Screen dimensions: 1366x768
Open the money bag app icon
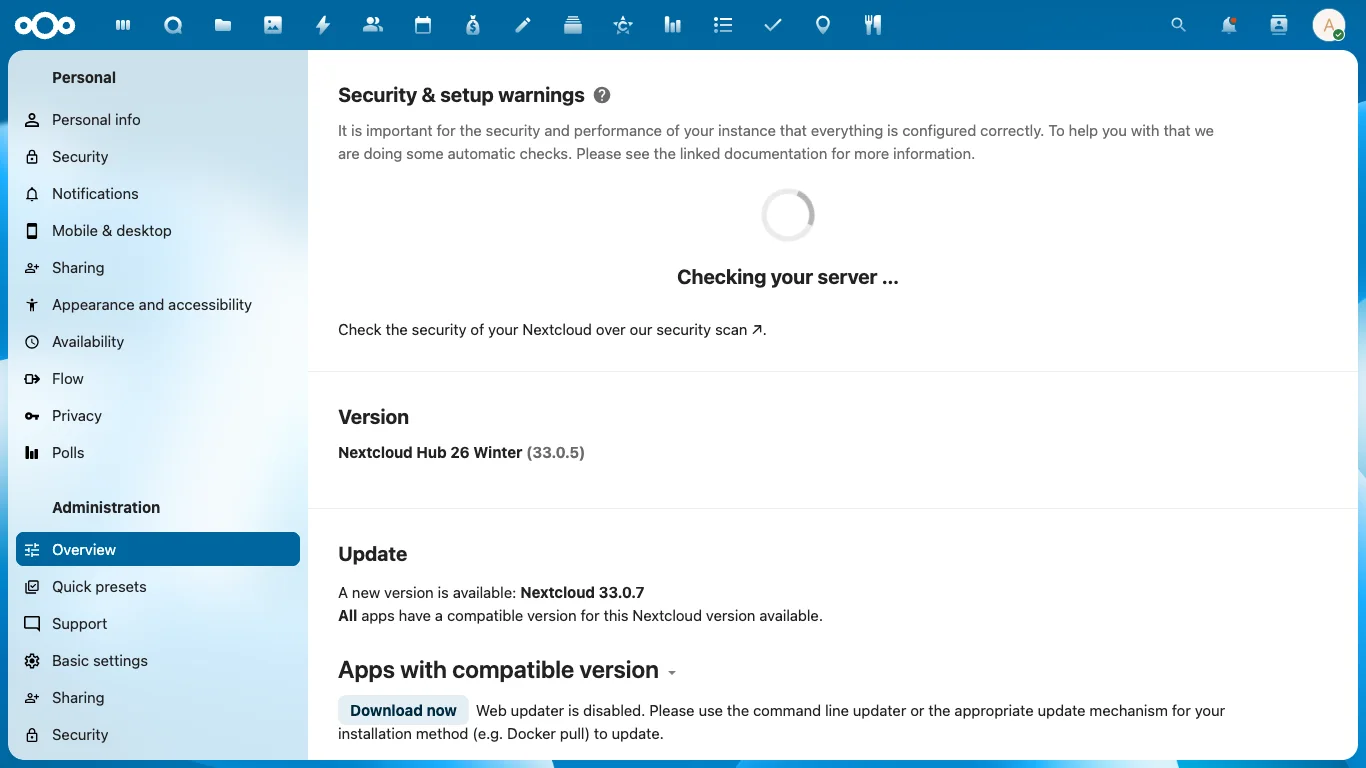[473, 25]
